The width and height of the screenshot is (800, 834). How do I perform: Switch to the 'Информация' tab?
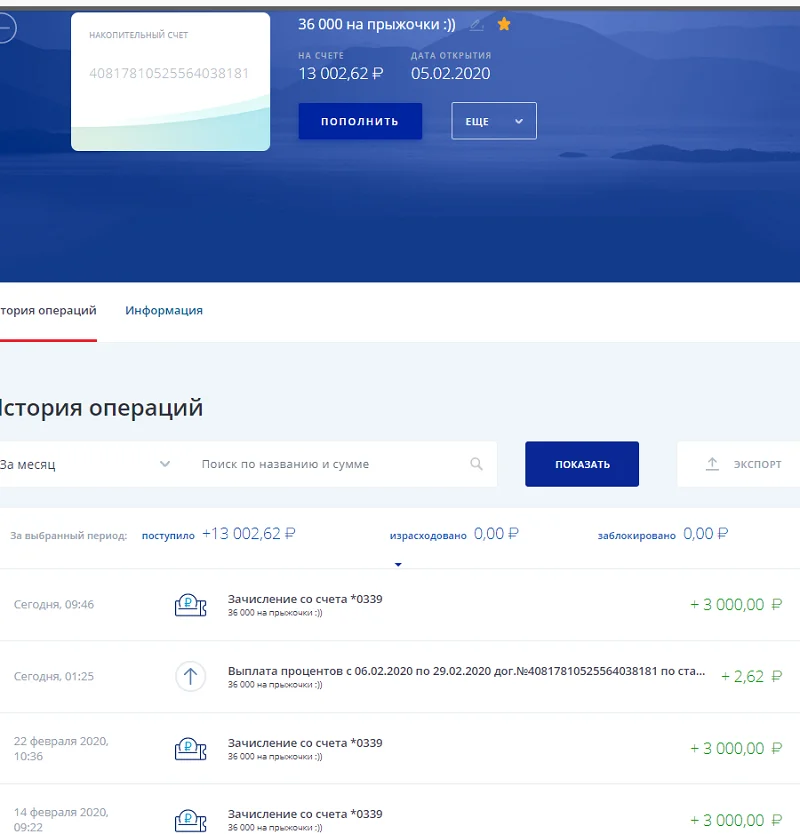point(163,310)
